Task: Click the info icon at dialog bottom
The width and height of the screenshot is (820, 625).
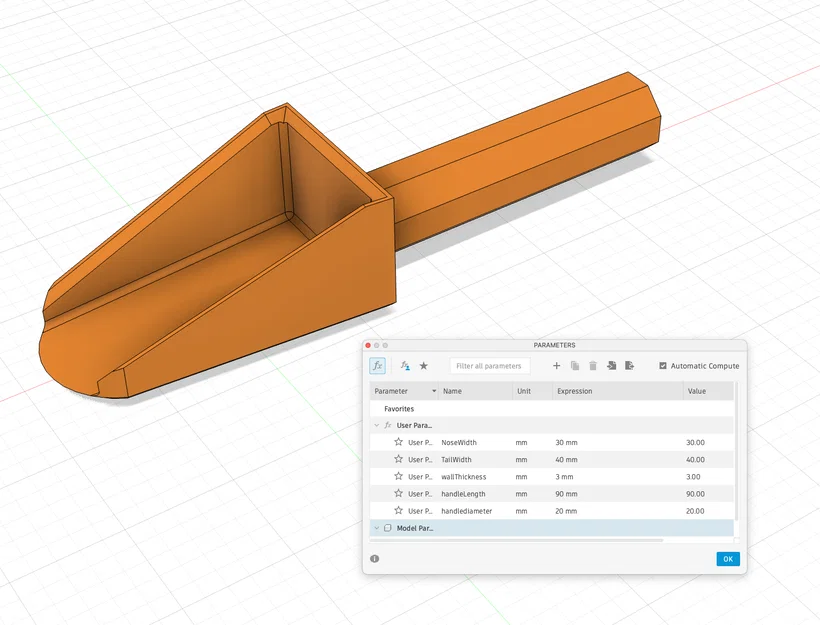Action: pyautogui.click(x=374, y=559)
